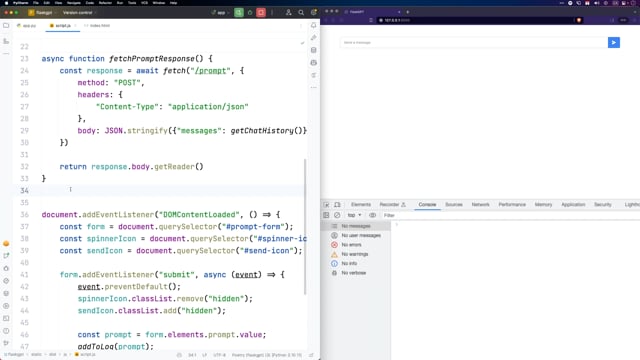
Task: Create live expression with eye icon
Action: pyautogui.click(x=372, y=215)
